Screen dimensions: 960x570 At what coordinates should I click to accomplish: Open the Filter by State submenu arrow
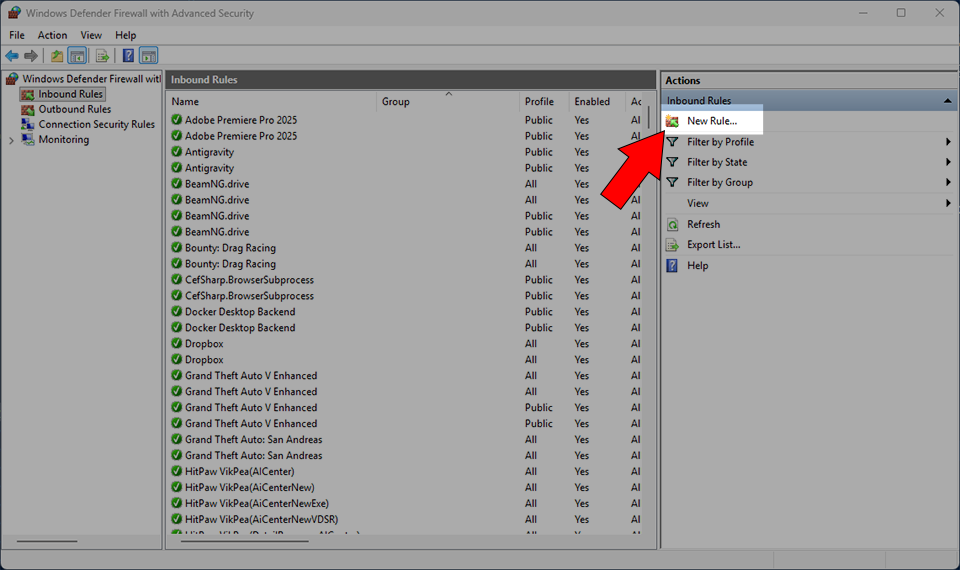948,162
